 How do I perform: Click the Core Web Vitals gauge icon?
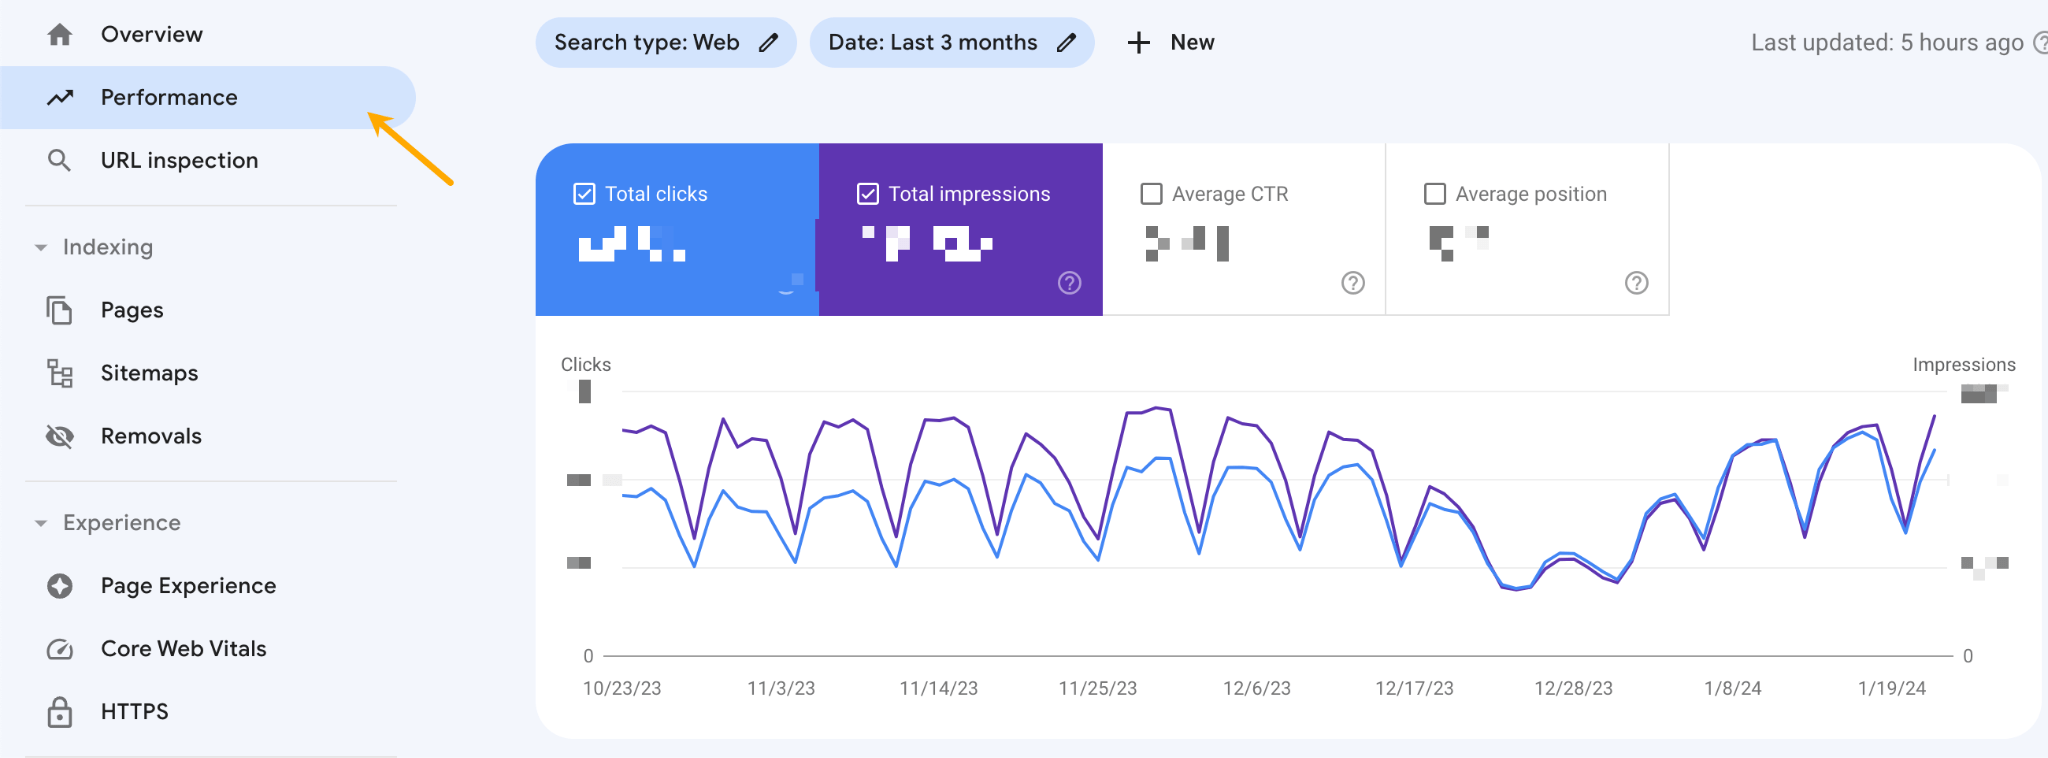pyautogui.click(x=60, y=649)
